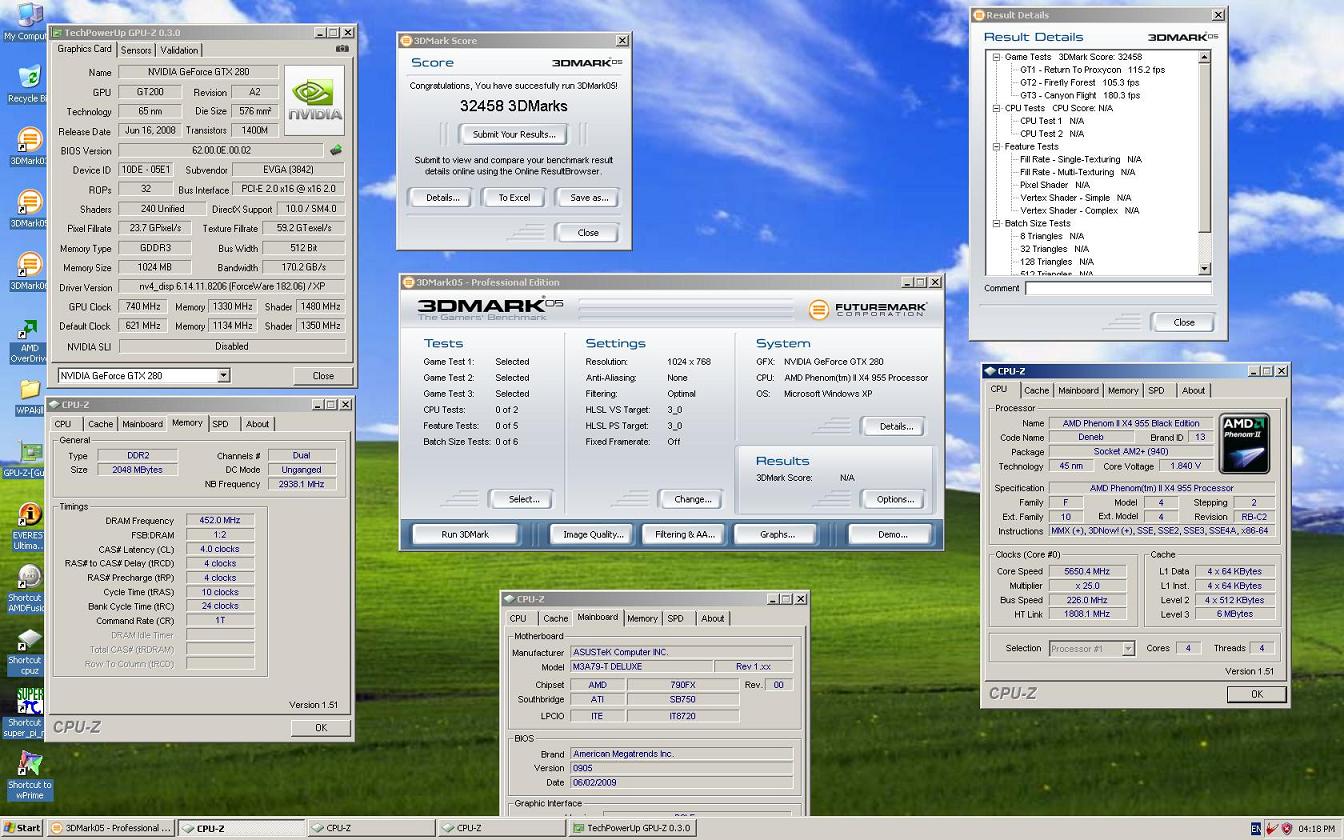Image resolution: width=1344 pixels, height=840 pixels.
Task: Open Image Quality options
Action: pos(593,534)
